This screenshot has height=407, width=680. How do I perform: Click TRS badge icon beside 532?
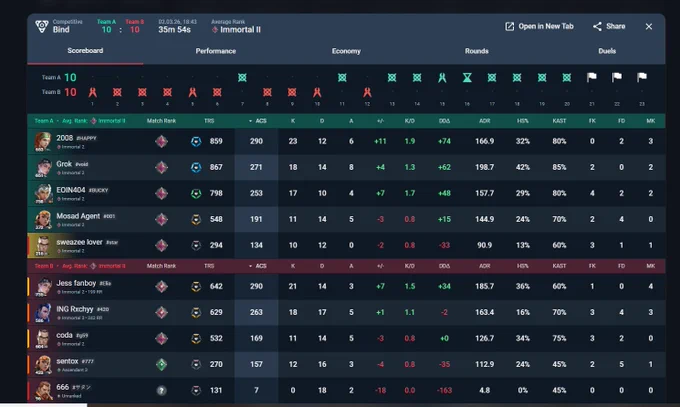(x=196, y=338)
